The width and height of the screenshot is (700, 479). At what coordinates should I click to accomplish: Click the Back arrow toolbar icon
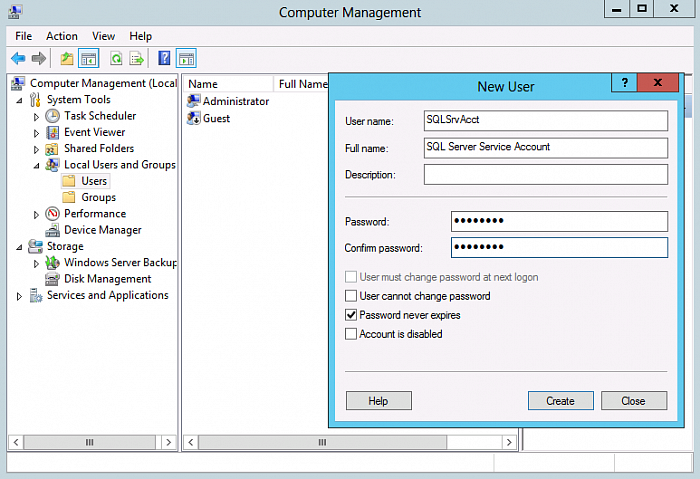point(18,58)
